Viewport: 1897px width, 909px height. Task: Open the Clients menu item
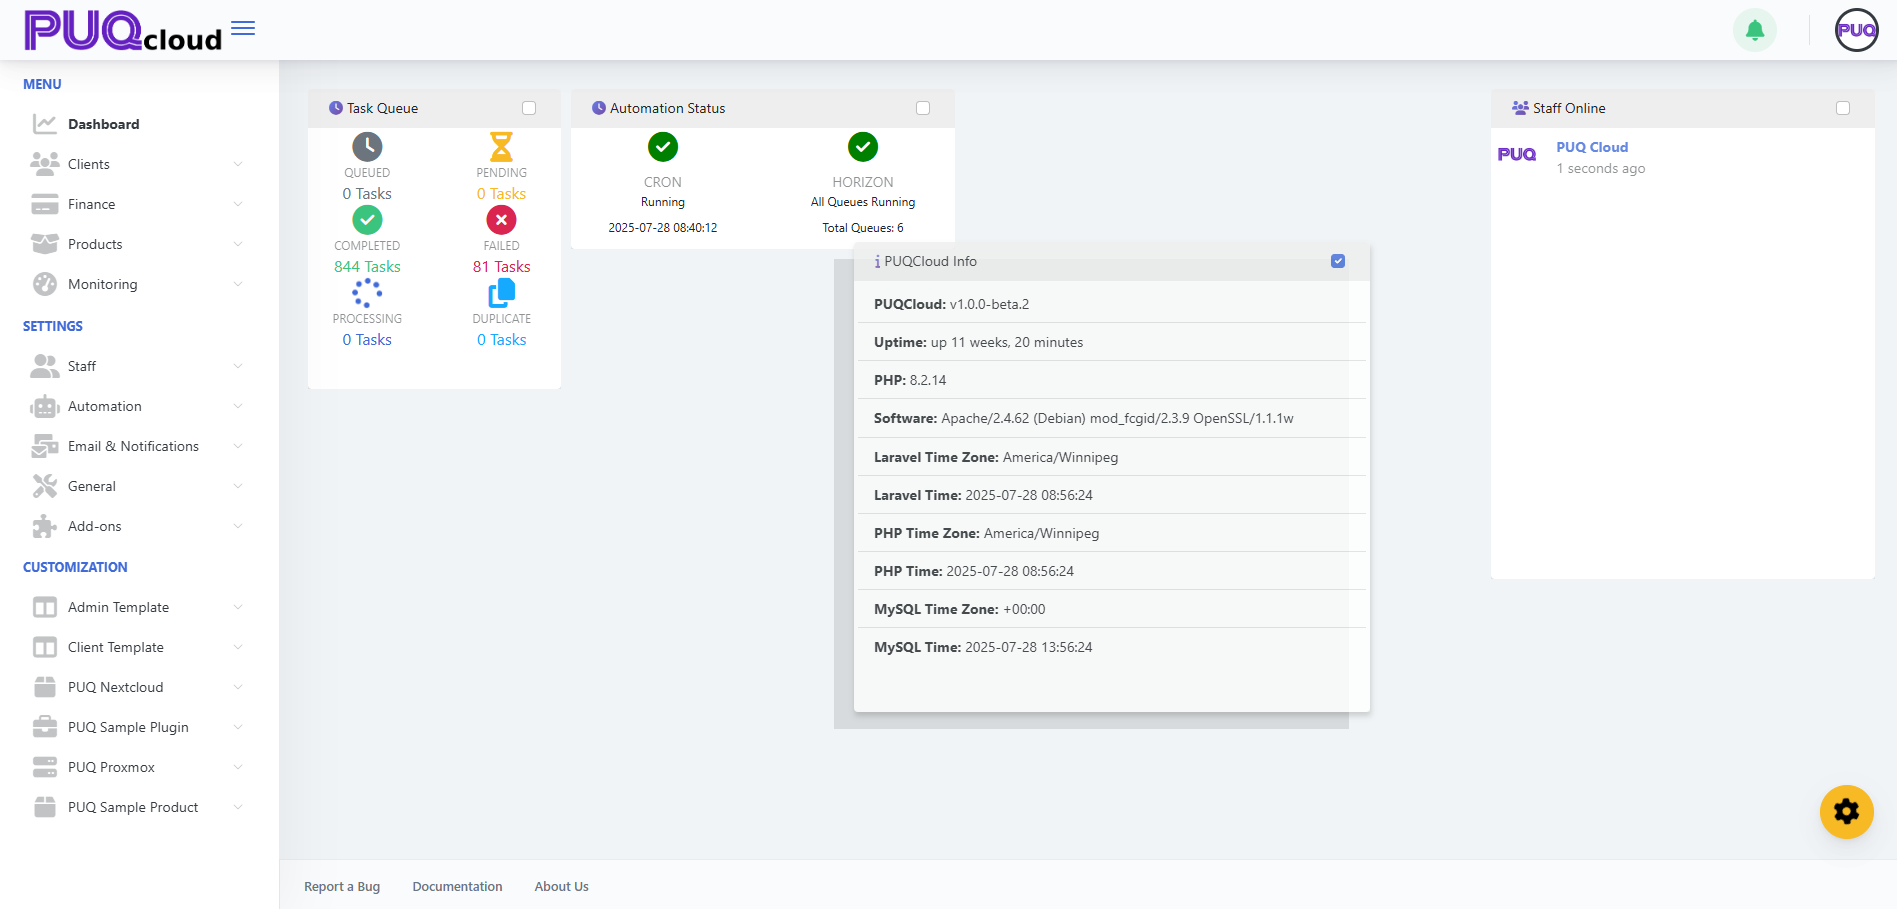[139, 164]
